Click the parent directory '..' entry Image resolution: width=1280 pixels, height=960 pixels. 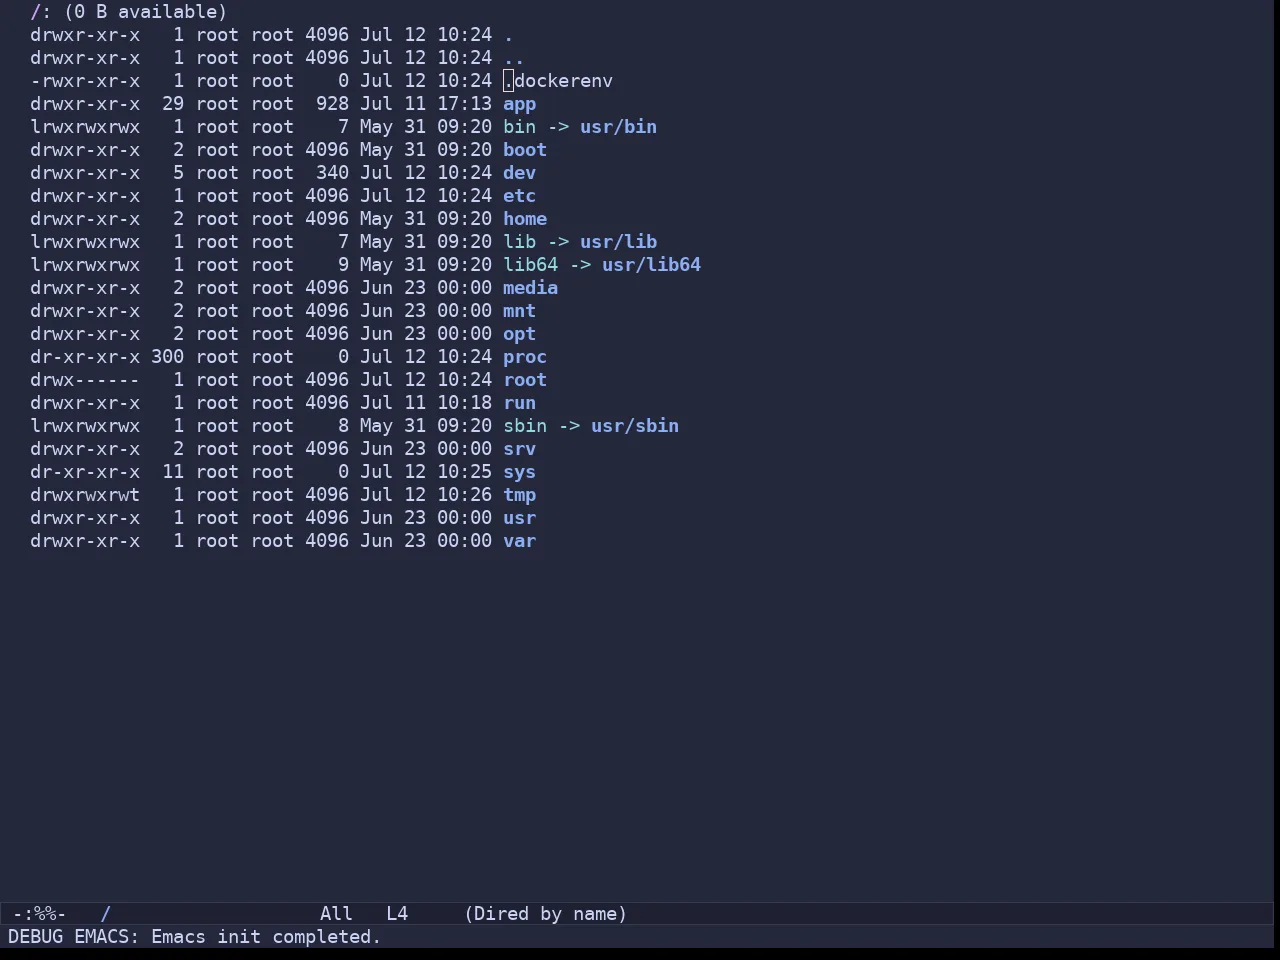pos(514,58)
